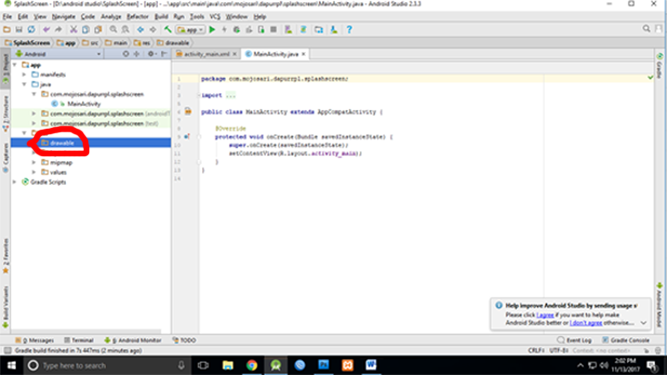Click the Replace icon in toolbar
Screen dimensions: 667x375
(125, 29)
